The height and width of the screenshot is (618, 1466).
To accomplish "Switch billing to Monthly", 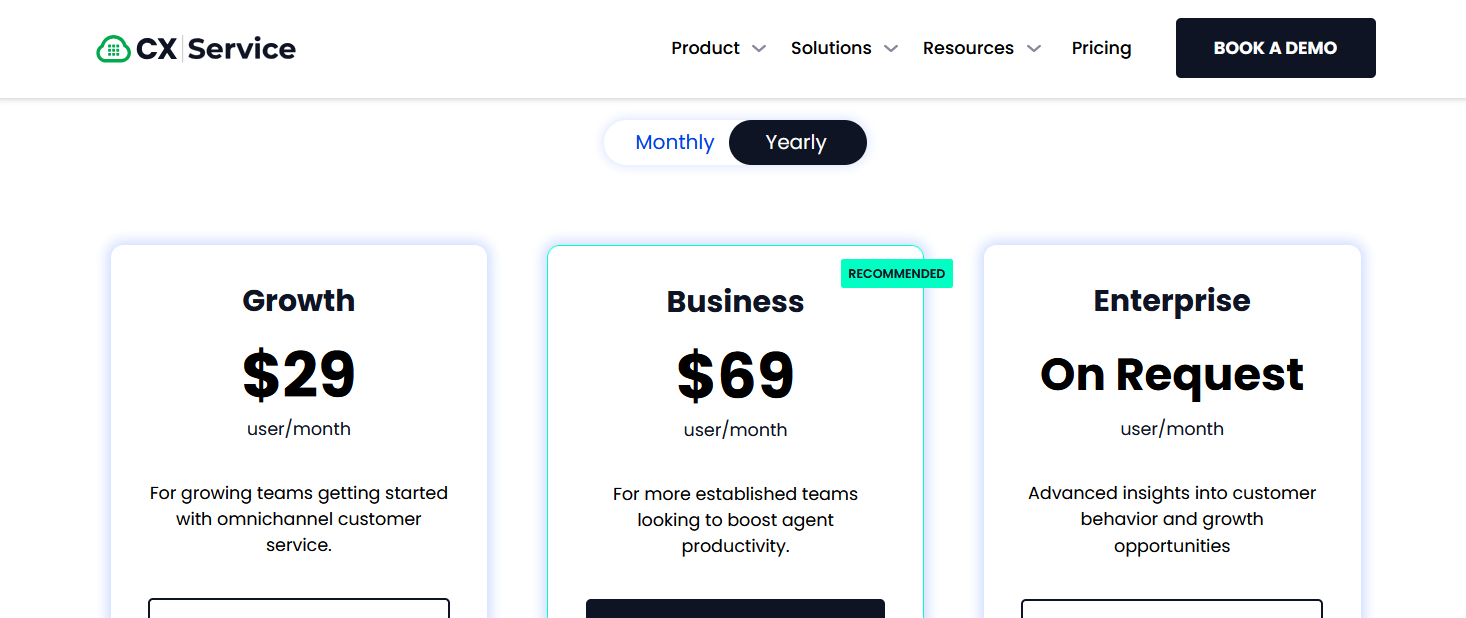I will coord(674,142).
